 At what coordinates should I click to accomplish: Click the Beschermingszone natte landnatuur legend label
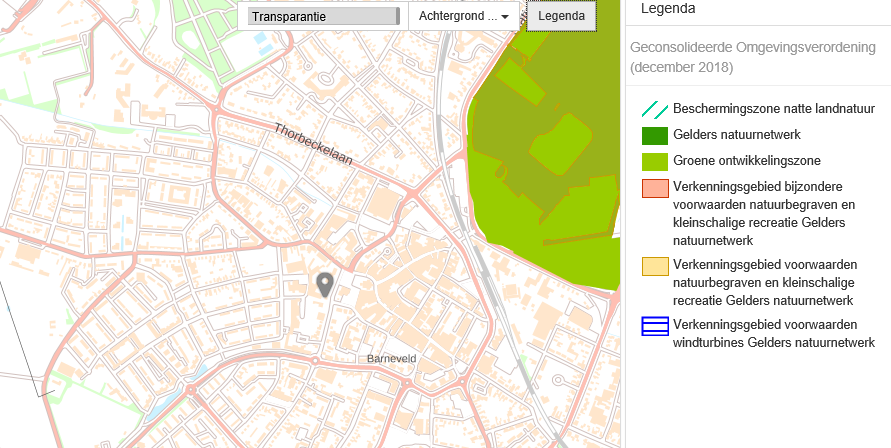coord(774,109)
